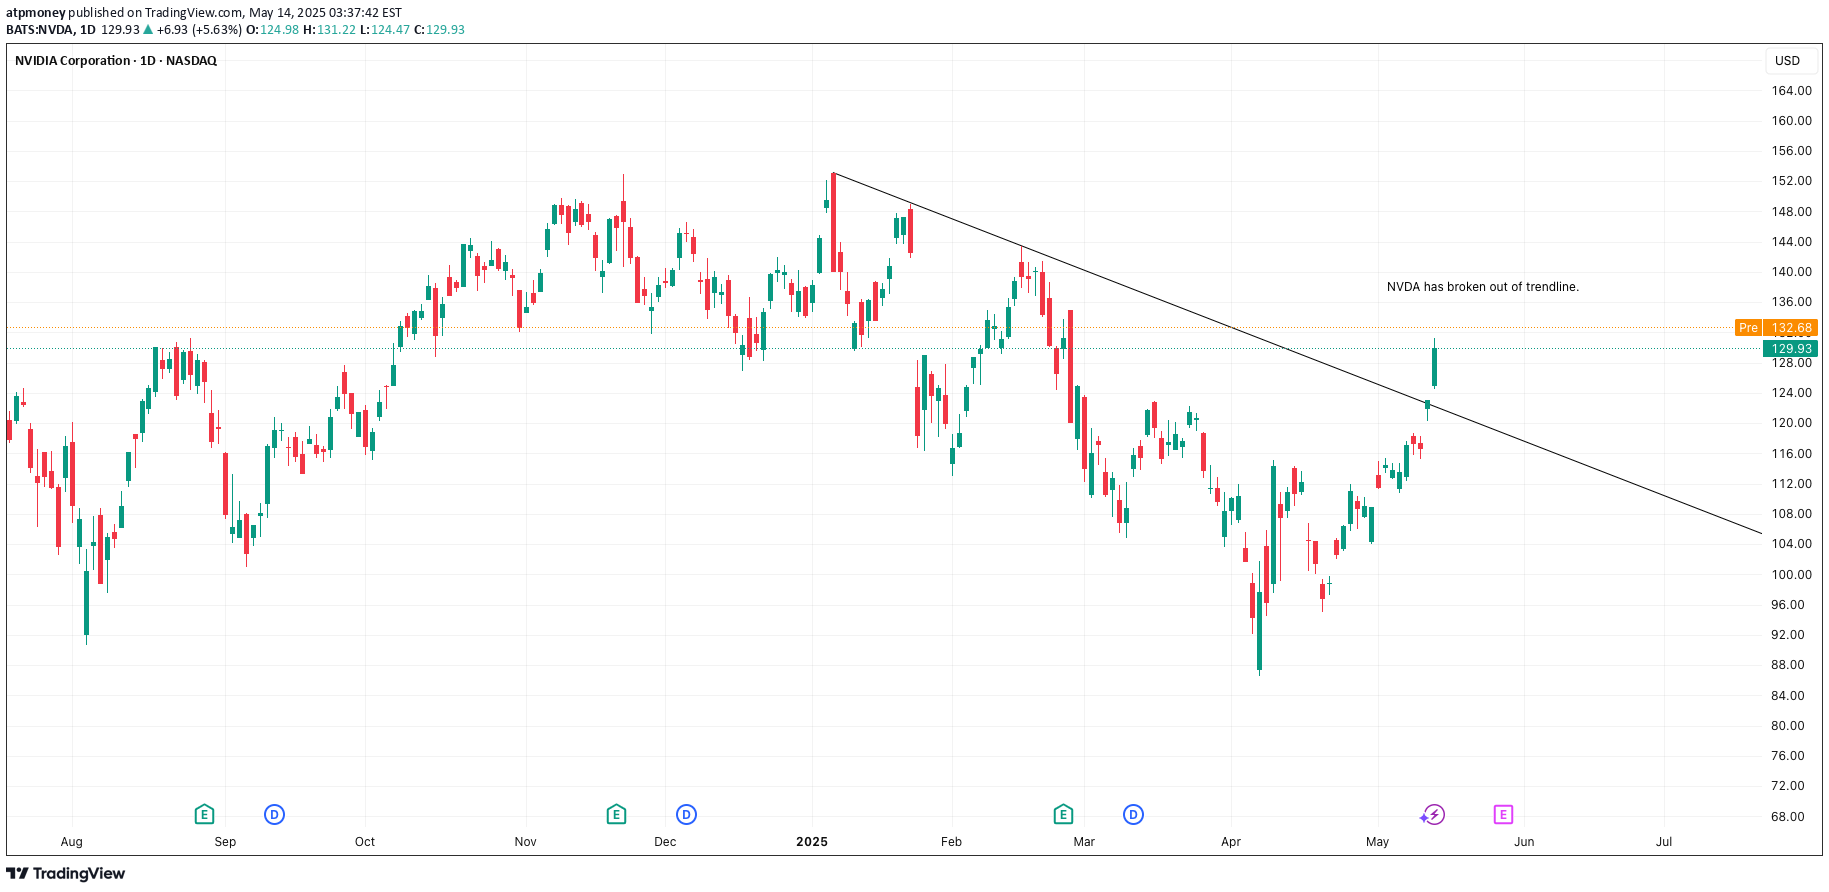1829x892 pixels.
Task: Click the NVIDIA Corporation chart title
Action: point(116,61)
